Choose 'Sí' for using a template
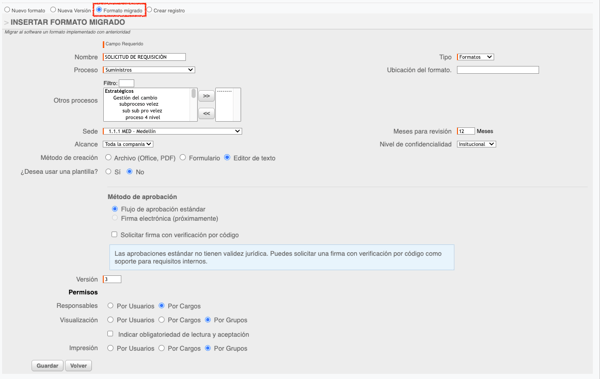Viewport: 600px width, 379px height. [108, 172]
